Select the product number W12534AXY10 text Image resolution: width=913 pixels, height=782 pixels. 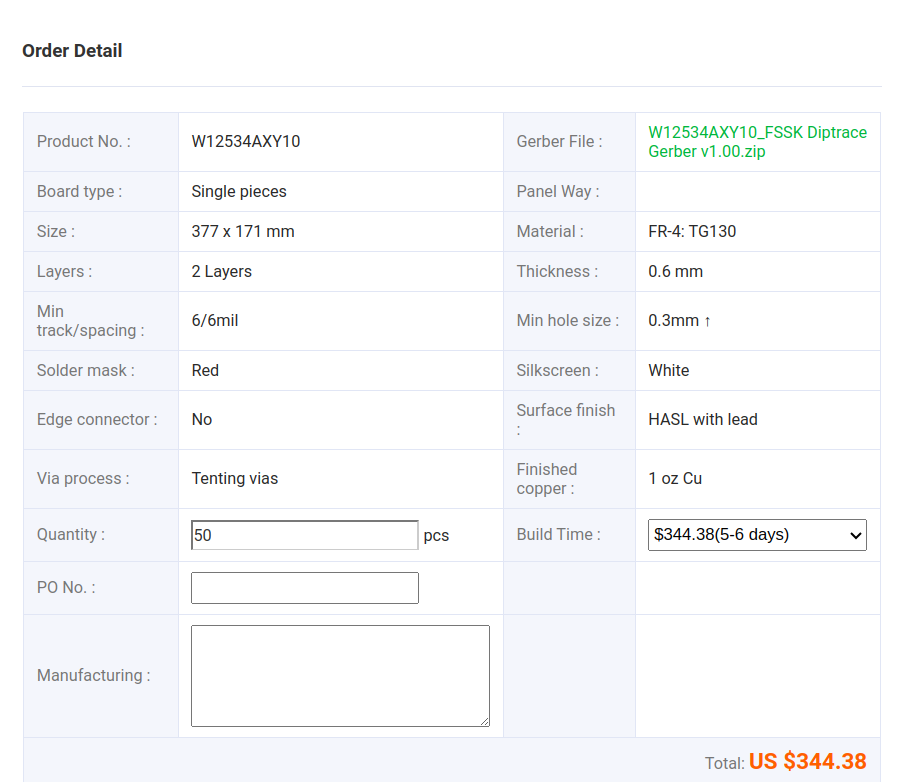[x=246, y=142]
